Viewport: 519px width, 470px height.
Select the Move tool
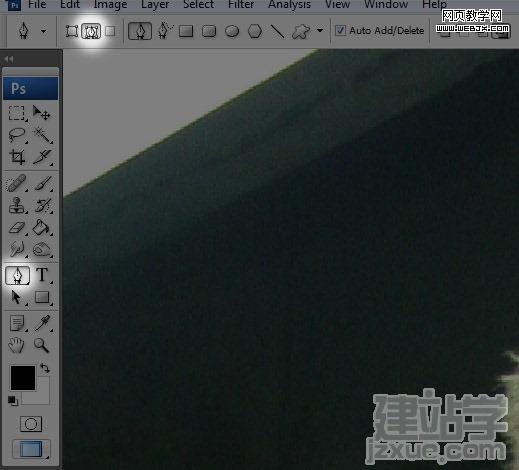click(42, 113)
